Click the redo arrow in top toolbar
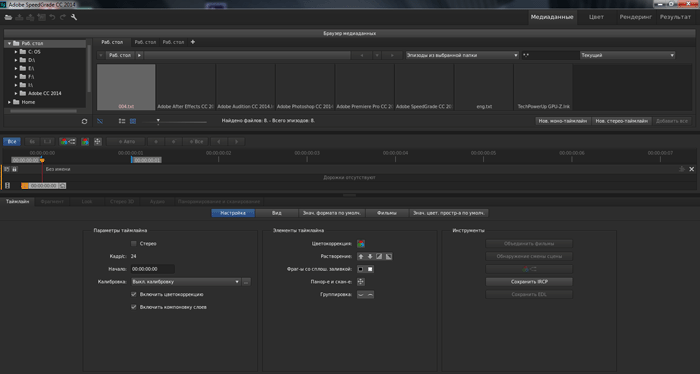The width and height of the screenshot is (700, 374). click(x=63, y=17)
